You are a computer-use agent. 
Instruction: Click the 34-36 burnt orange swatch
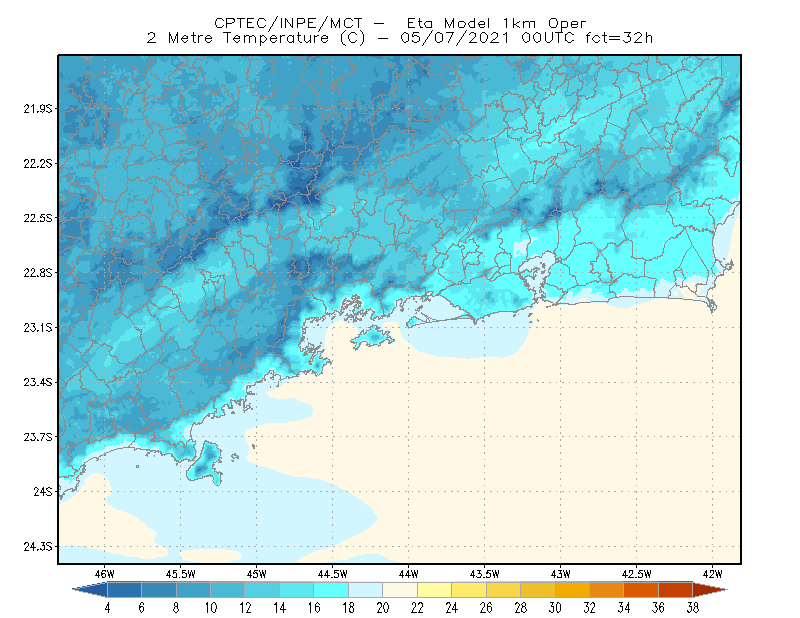point(641,590)
